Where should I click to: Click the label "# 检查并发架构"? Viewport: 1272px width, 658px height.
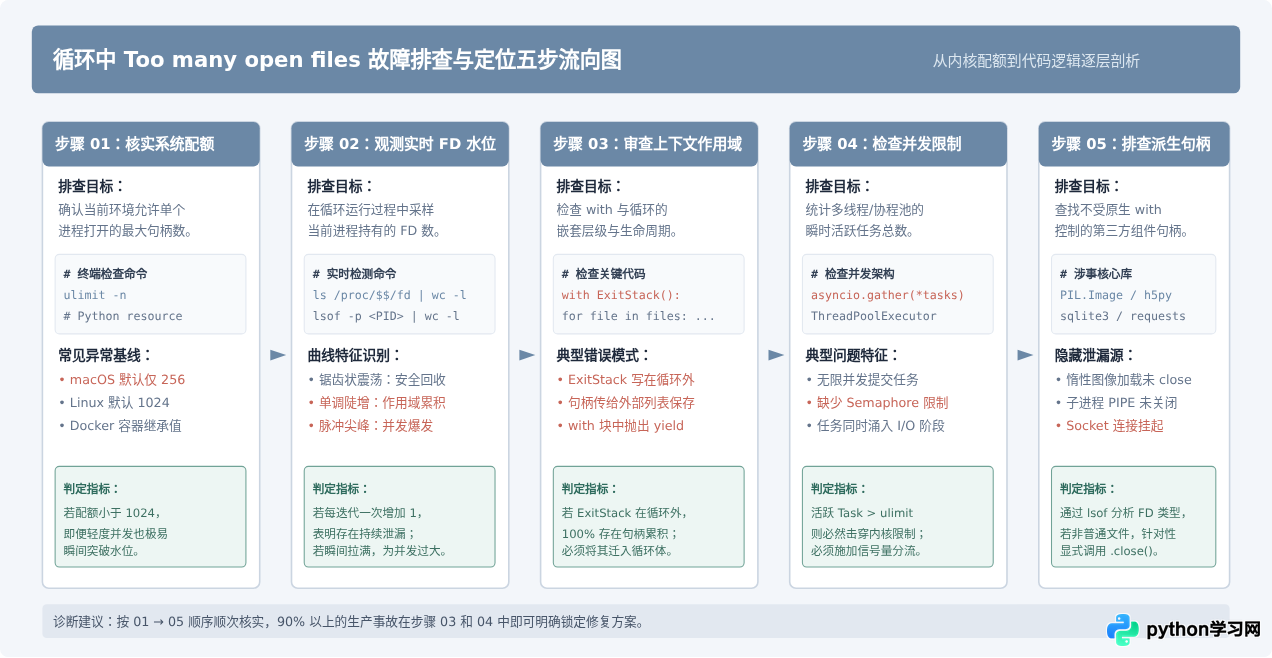(852, 274)
